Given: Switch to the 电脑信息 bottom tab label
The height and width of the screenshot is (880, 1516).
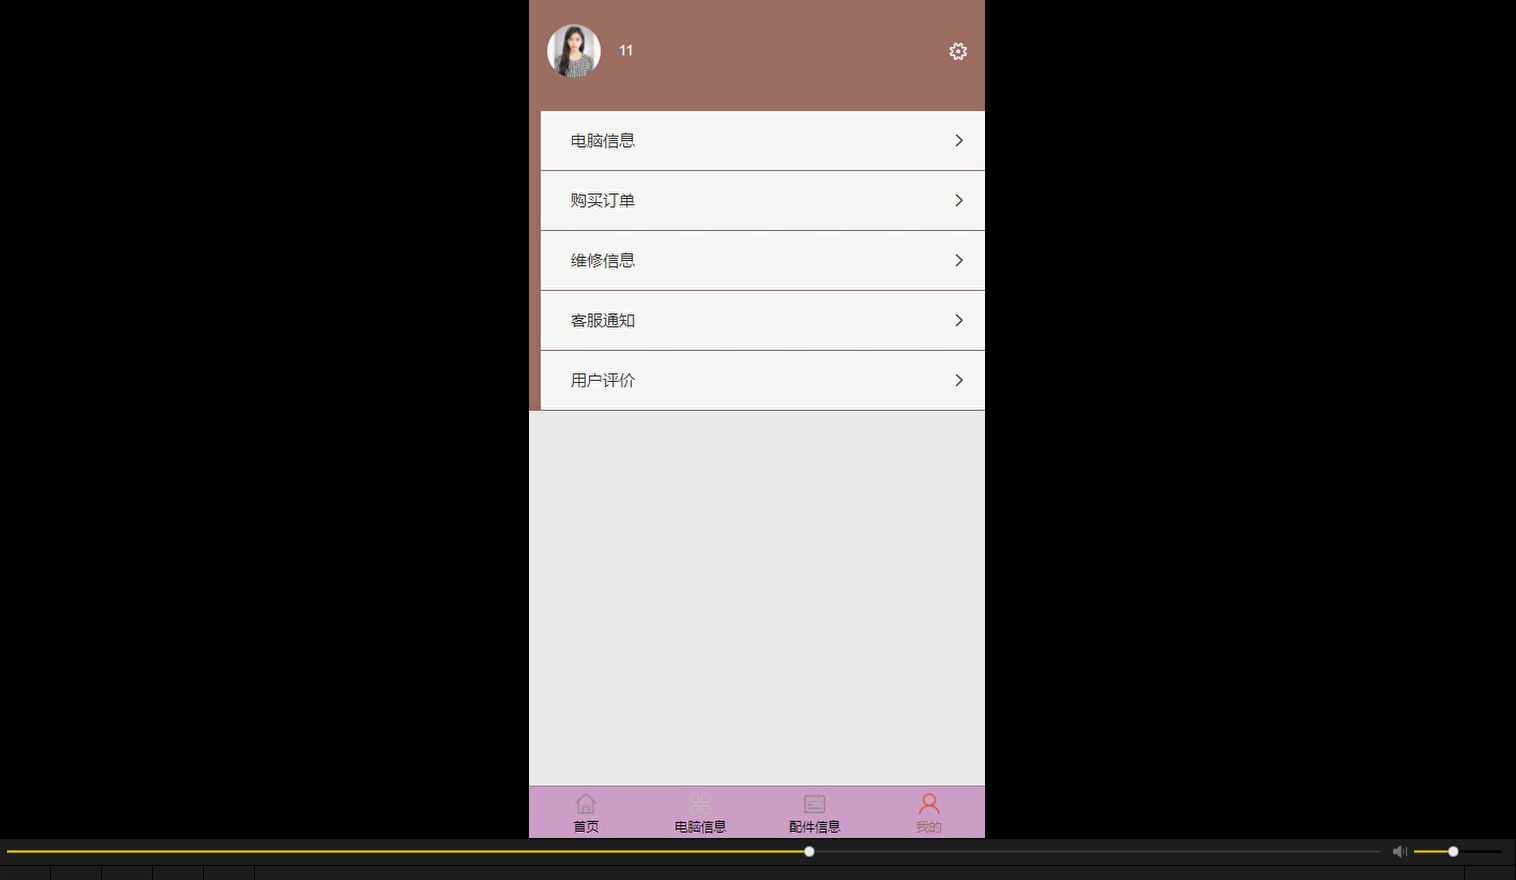Looking at the screenshot, I should point(700,827).
